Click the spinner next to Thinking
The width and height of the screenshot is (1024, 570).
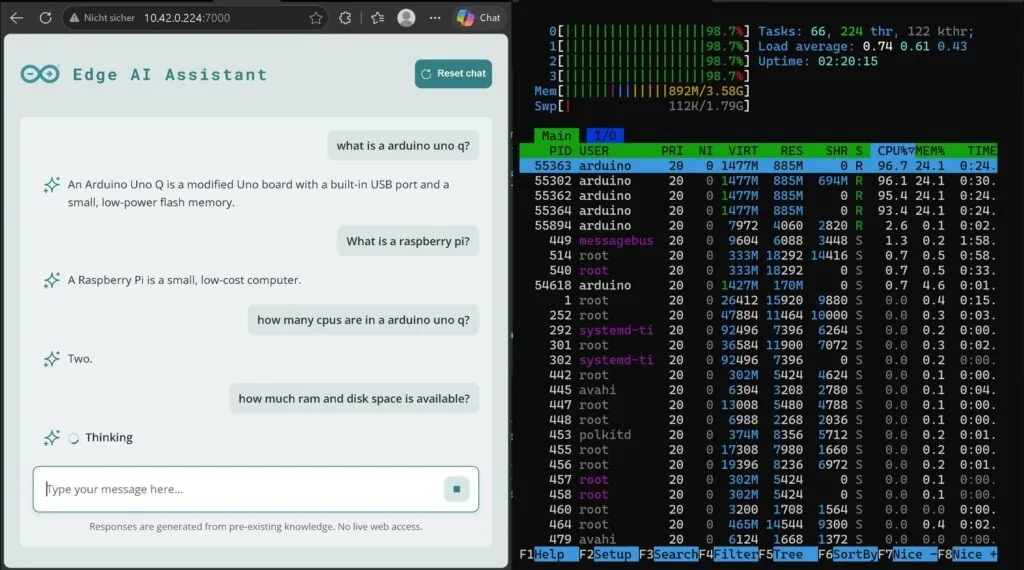(x=74, y=438)
